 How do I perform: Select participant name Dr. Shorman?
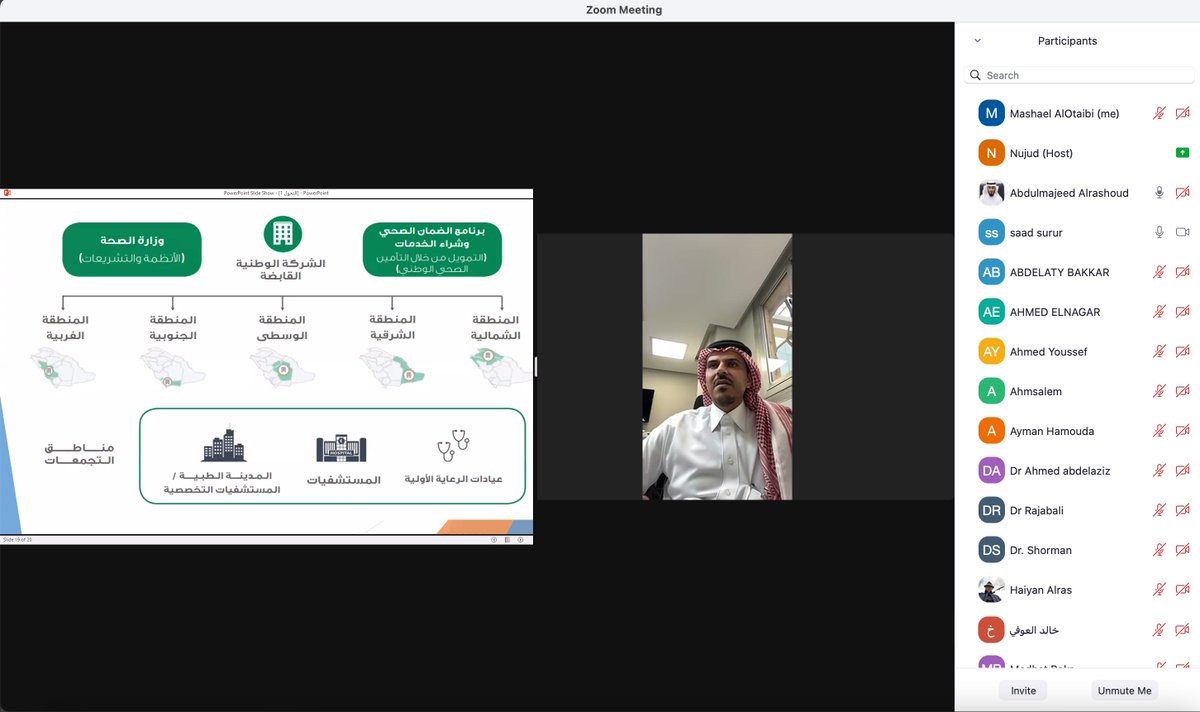tap(1040, 550)
